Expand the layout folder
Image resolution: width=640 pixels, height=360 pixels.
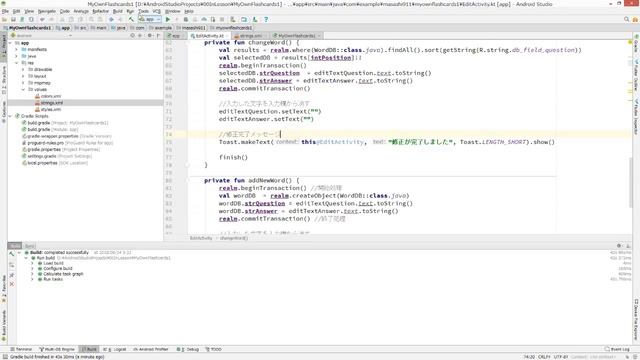[x=23, y=76]
